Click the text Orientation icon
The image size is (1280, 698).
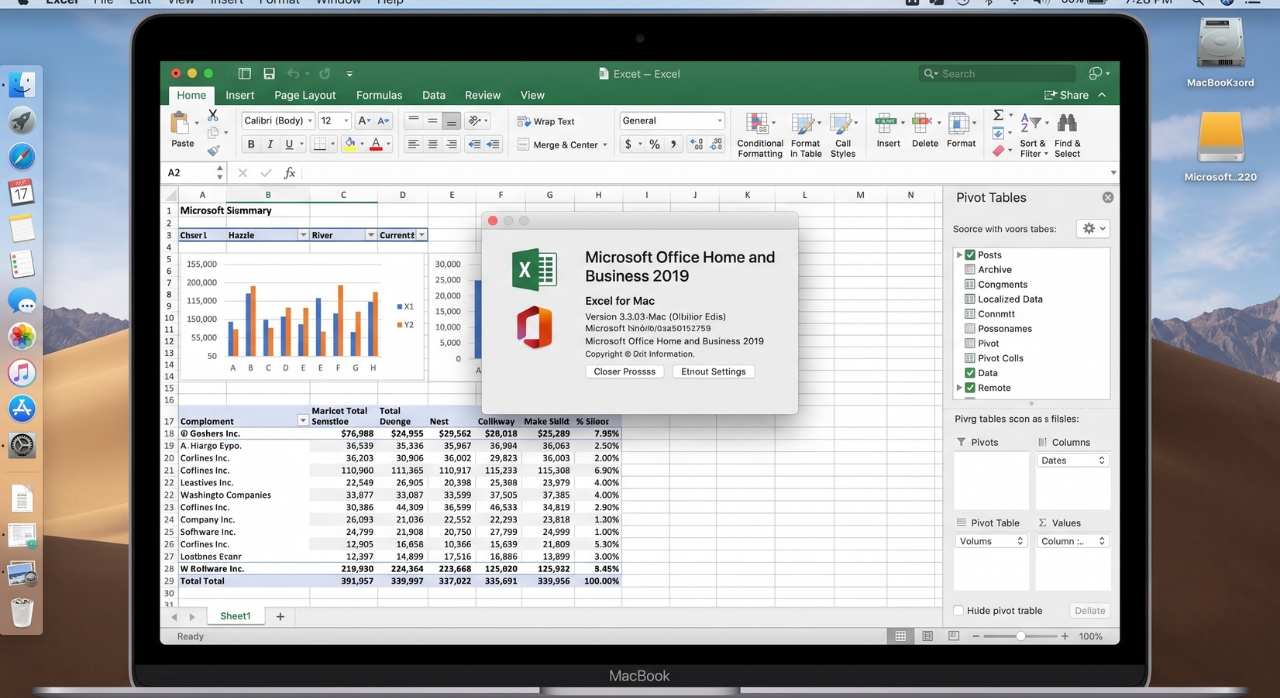tap(475, 121)
